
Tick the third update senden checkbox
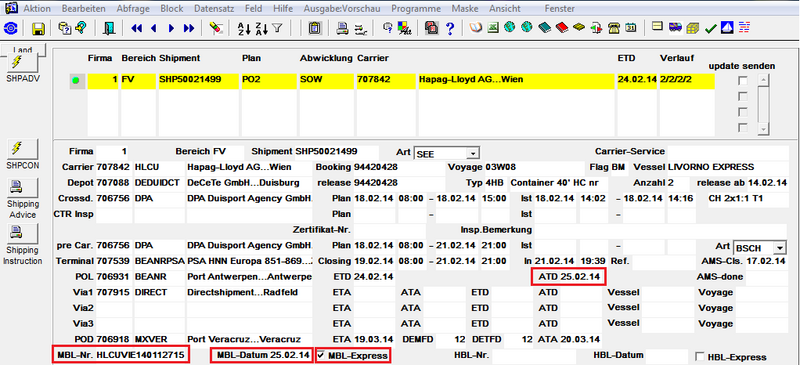[743, 112]
